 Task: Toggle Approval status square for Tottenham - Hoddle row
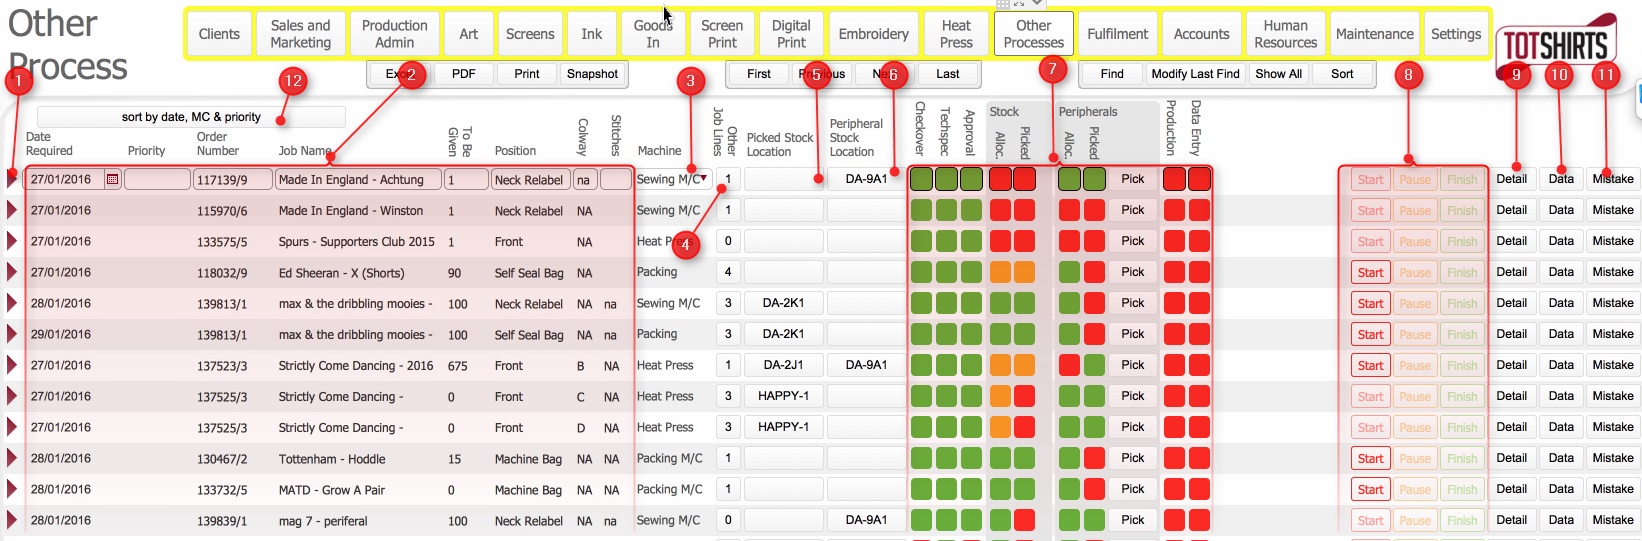pos(970,458)
